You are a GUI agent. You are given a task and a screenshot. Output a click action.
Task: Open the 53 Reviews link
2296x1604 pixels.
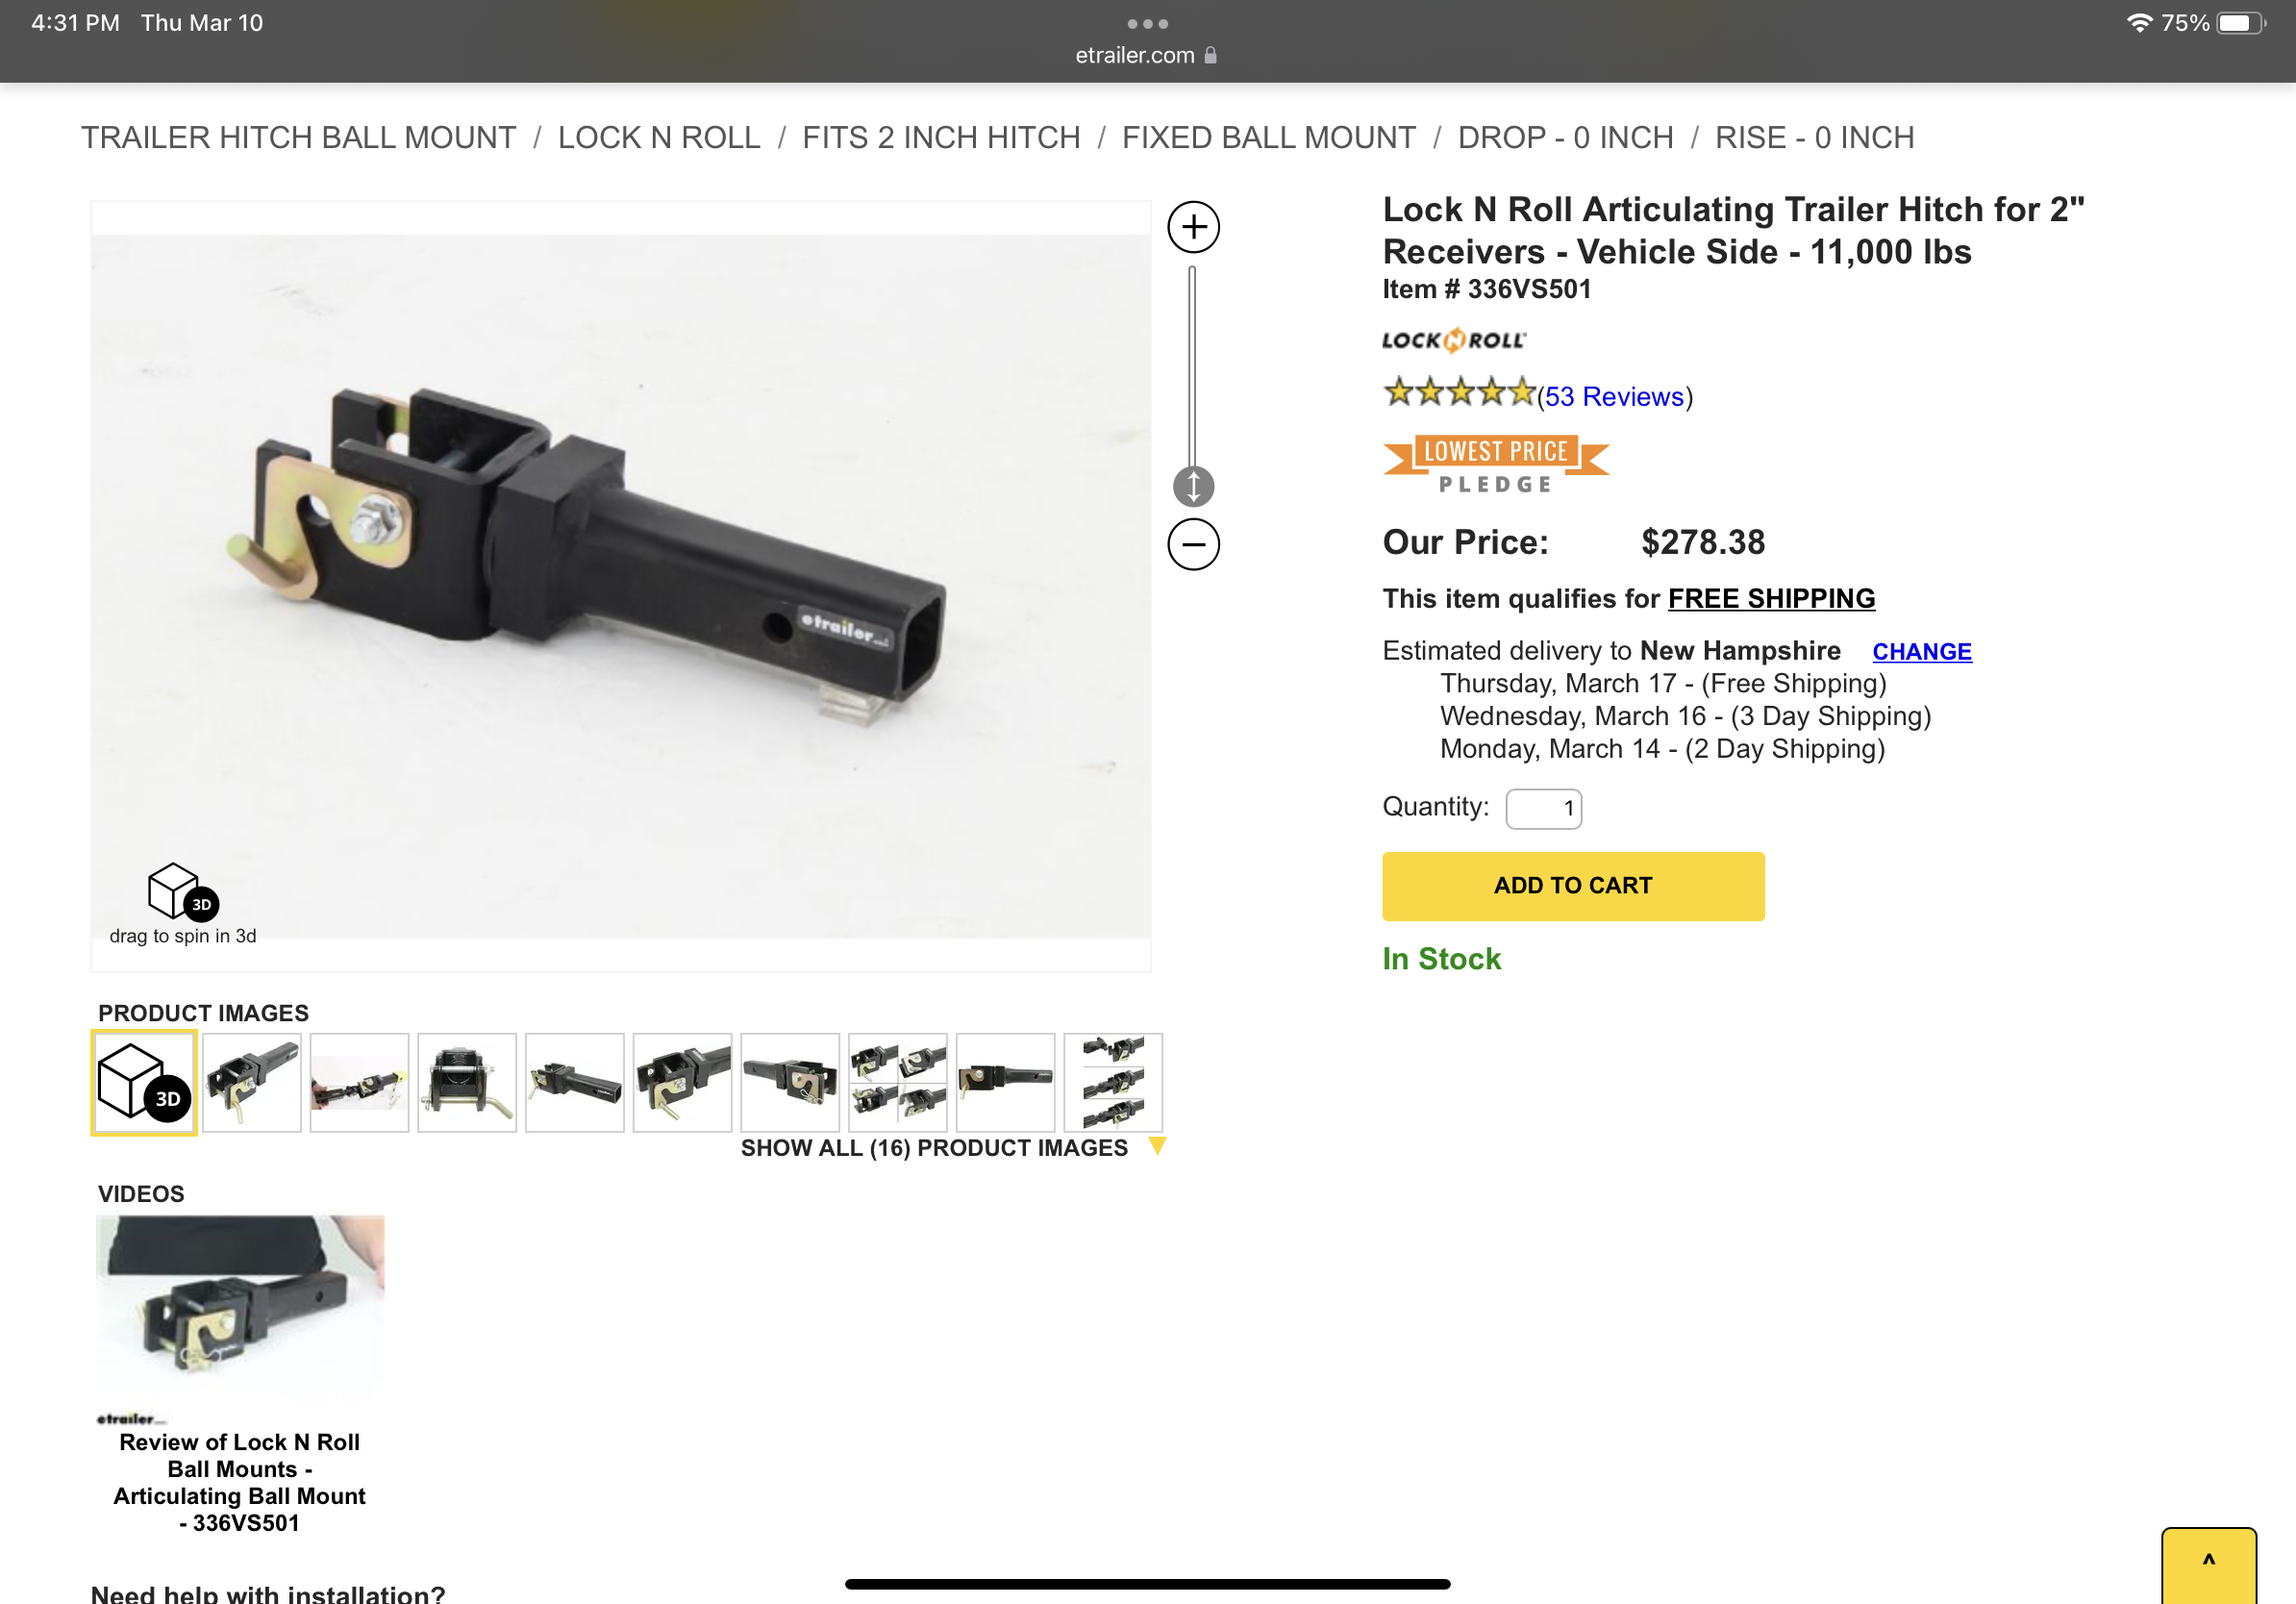(x=1613, y=396)
